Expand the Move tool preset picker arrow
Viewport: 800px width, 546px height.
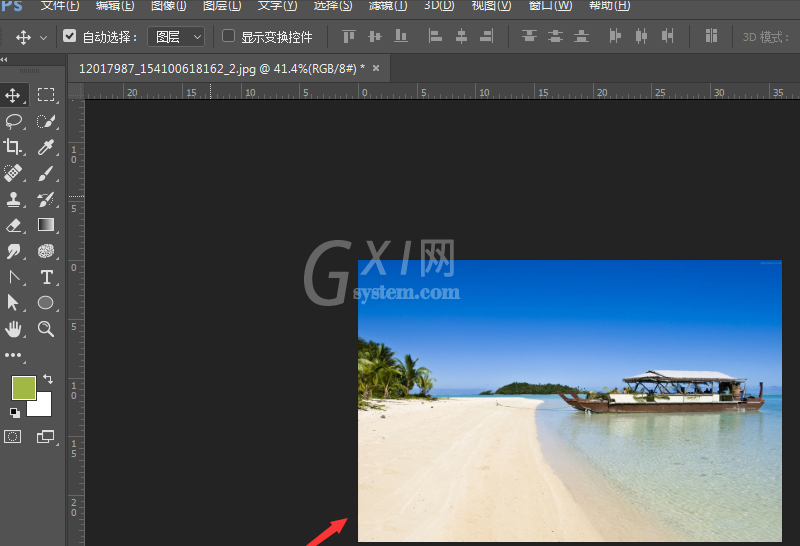click(43, 38)
